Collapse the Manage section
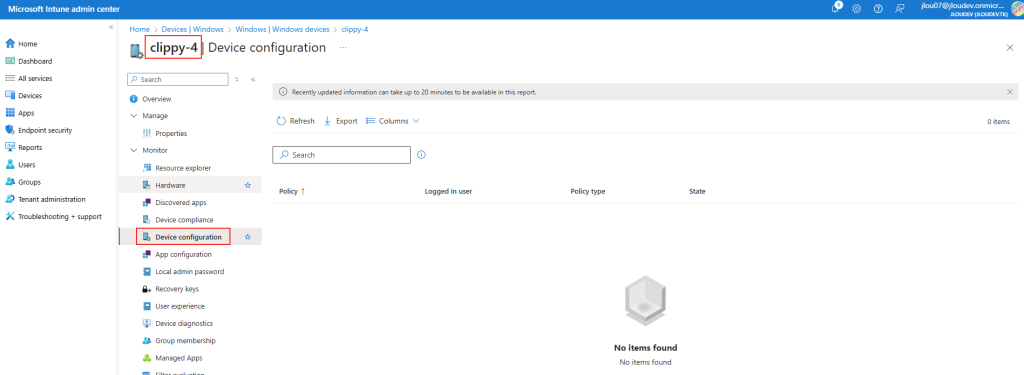Viewport: 1024px width, 375px height. [x=134, y=116]
